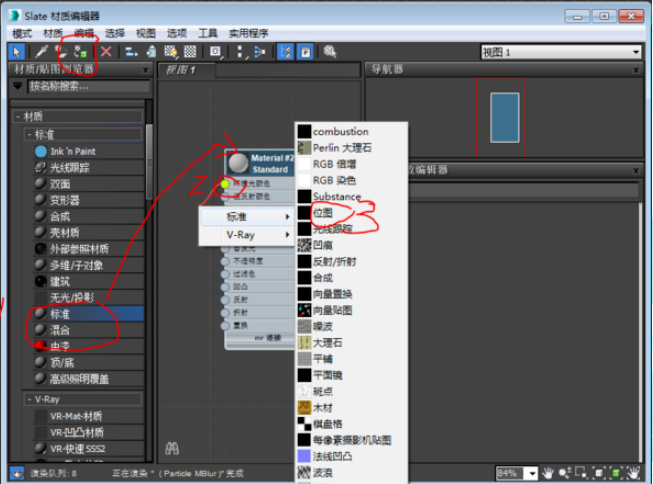This screenshot has width=653, height=484.
Task: Click the Pan Tool hand icon
Action: [548, 473]
